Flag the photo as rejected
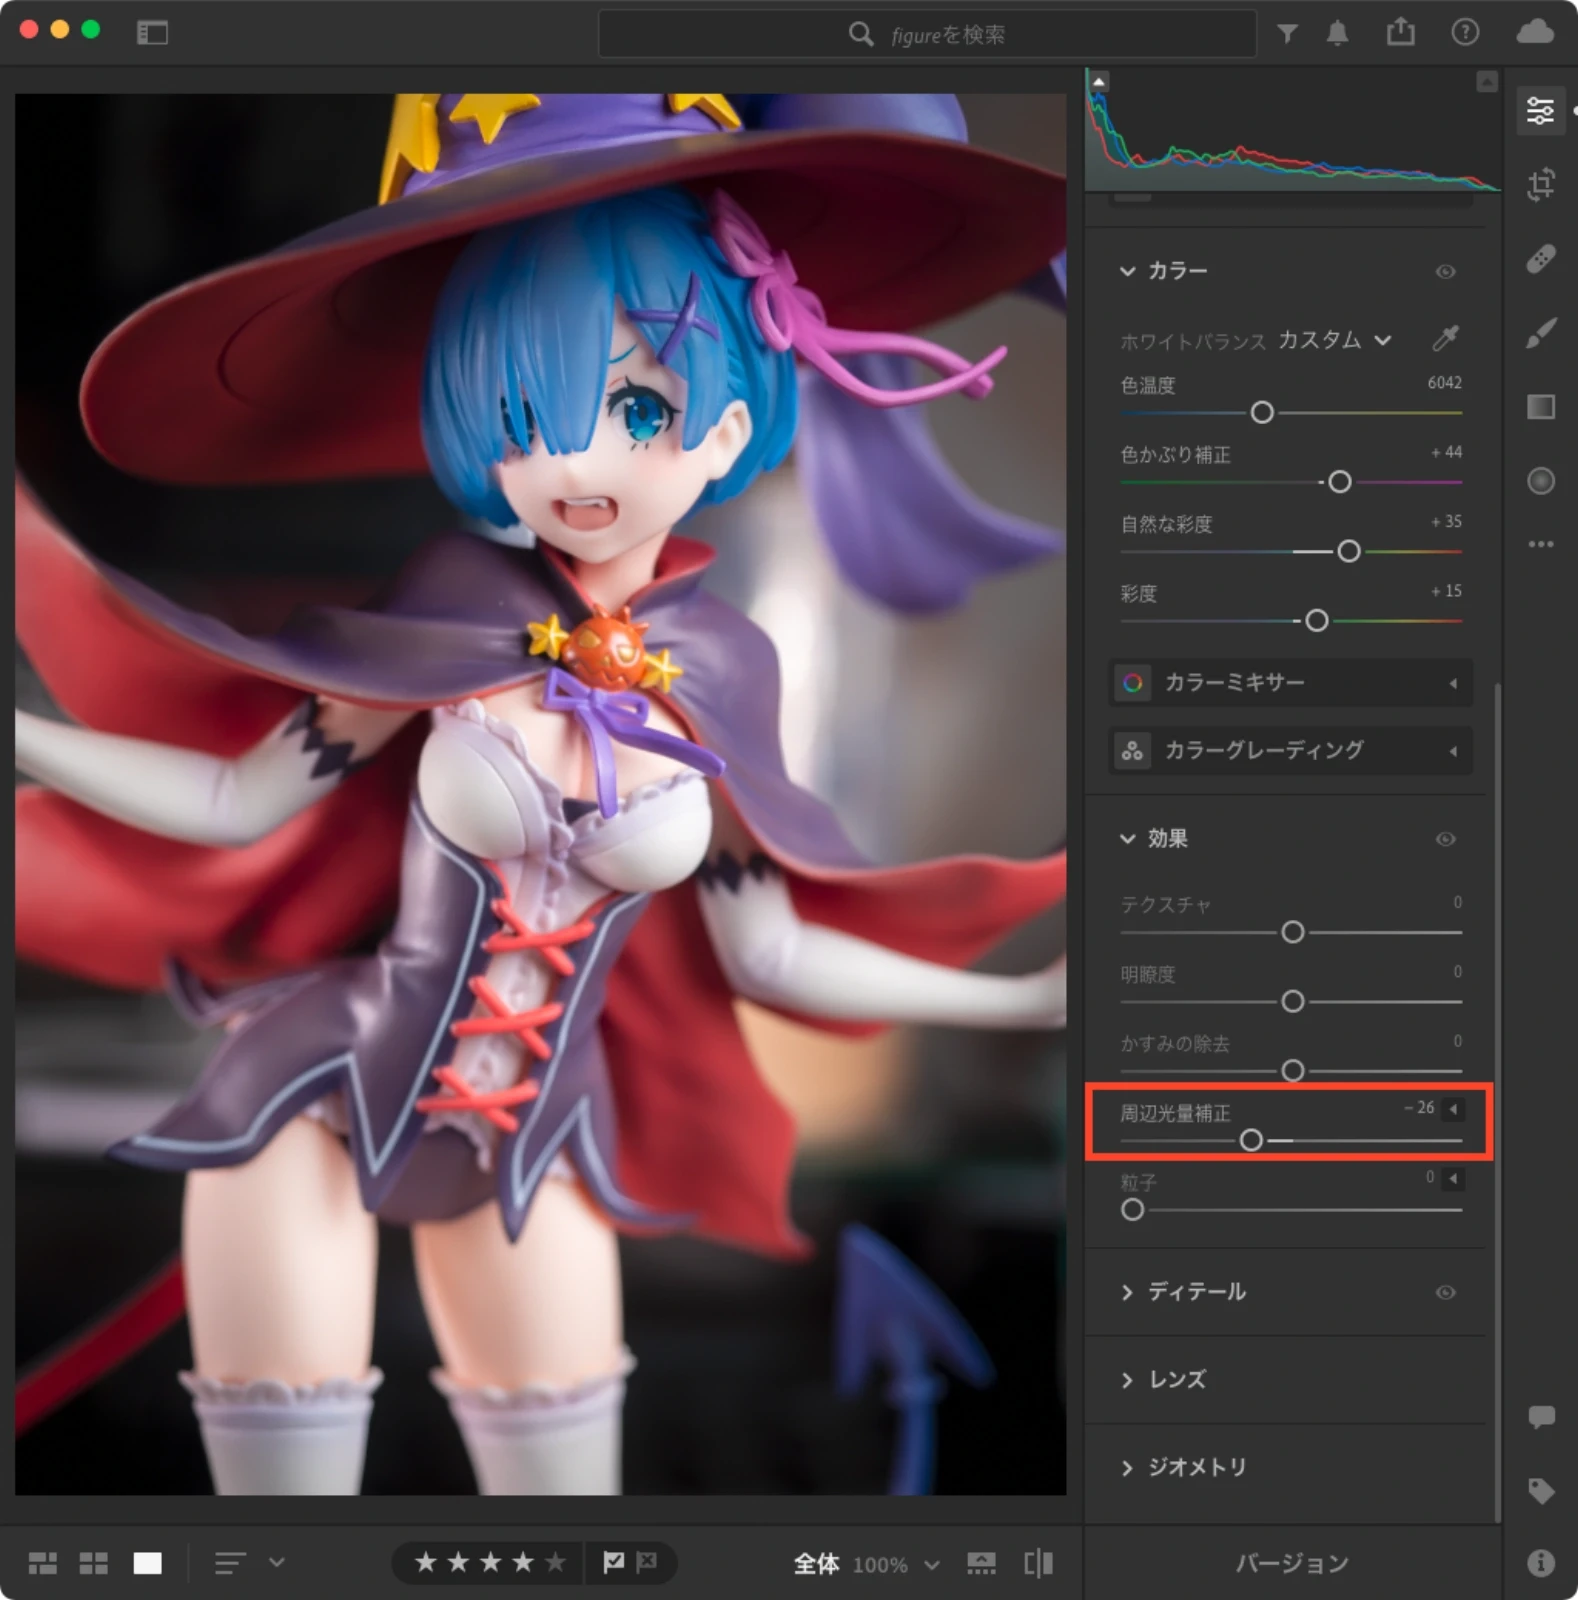Viewport: 1578px width, 1600px height. tap(647, 1562)
